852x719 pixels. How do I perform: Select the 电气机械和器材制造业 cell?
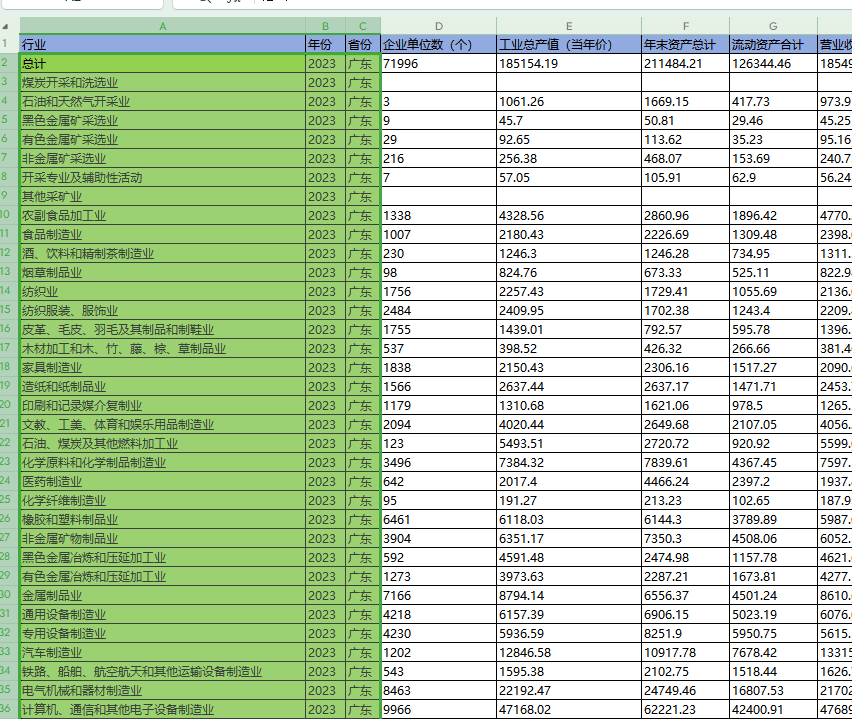162,691
